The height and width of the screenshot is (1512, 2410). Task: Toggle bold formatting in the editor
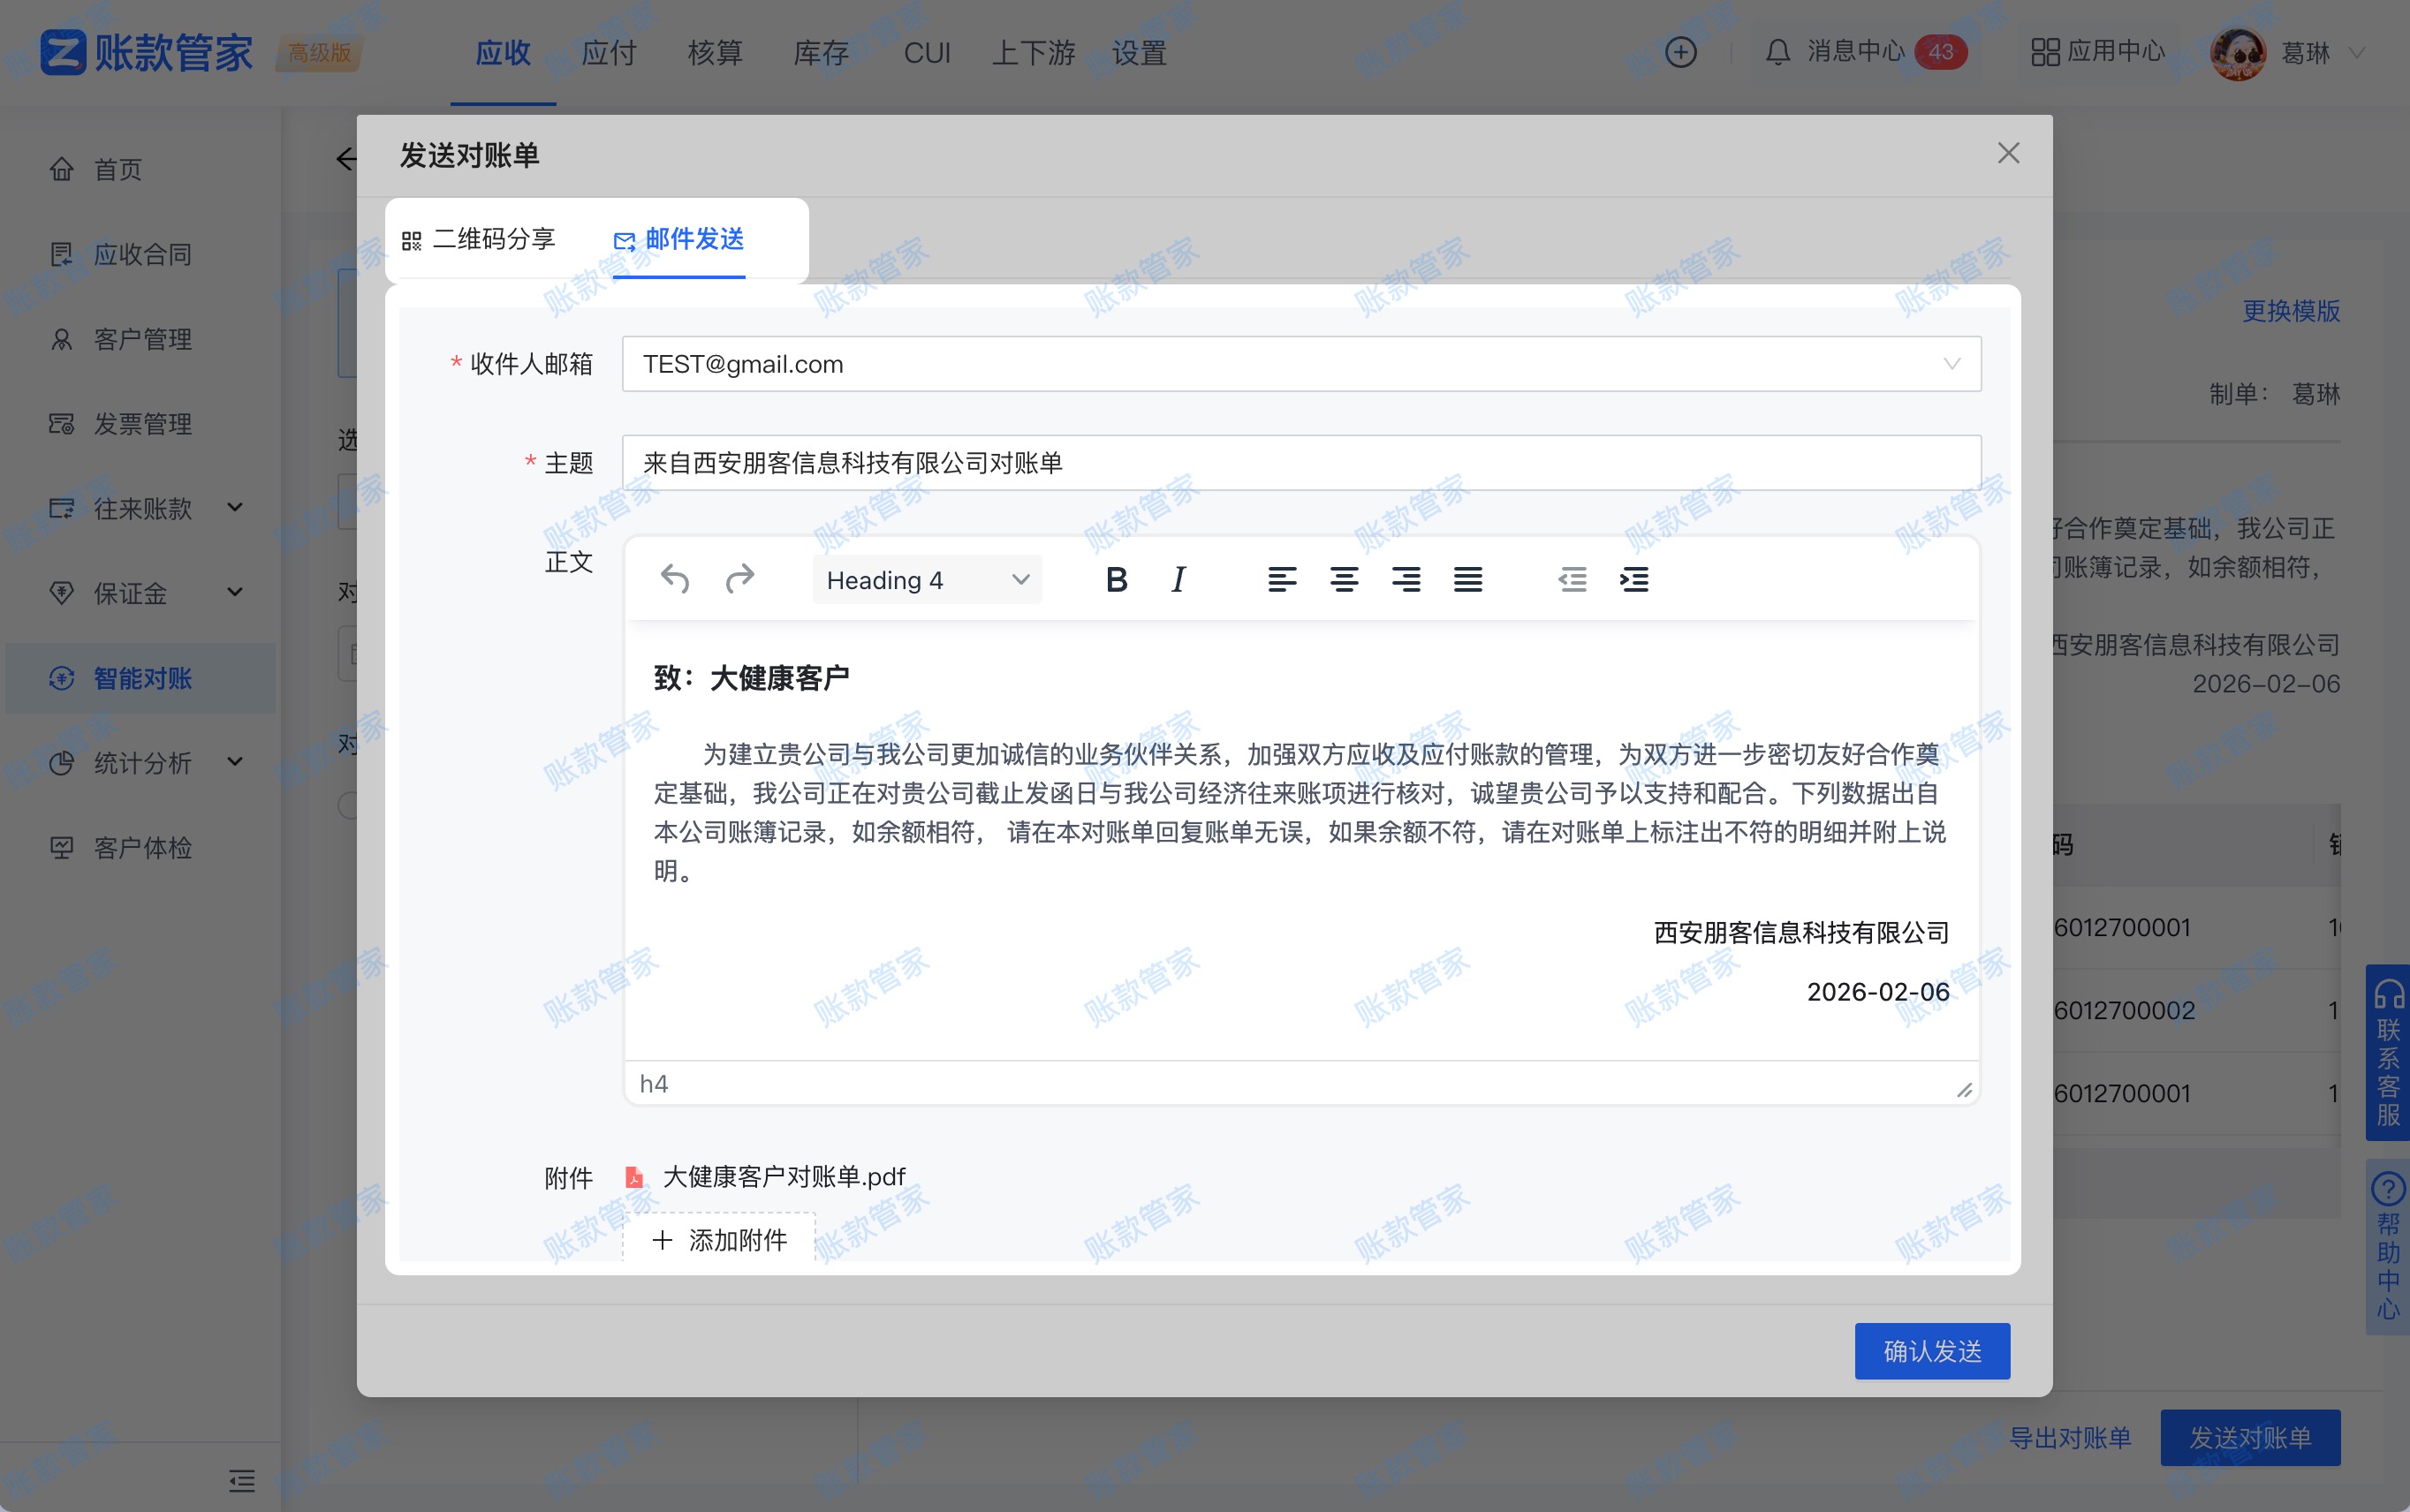[1116, 579]
